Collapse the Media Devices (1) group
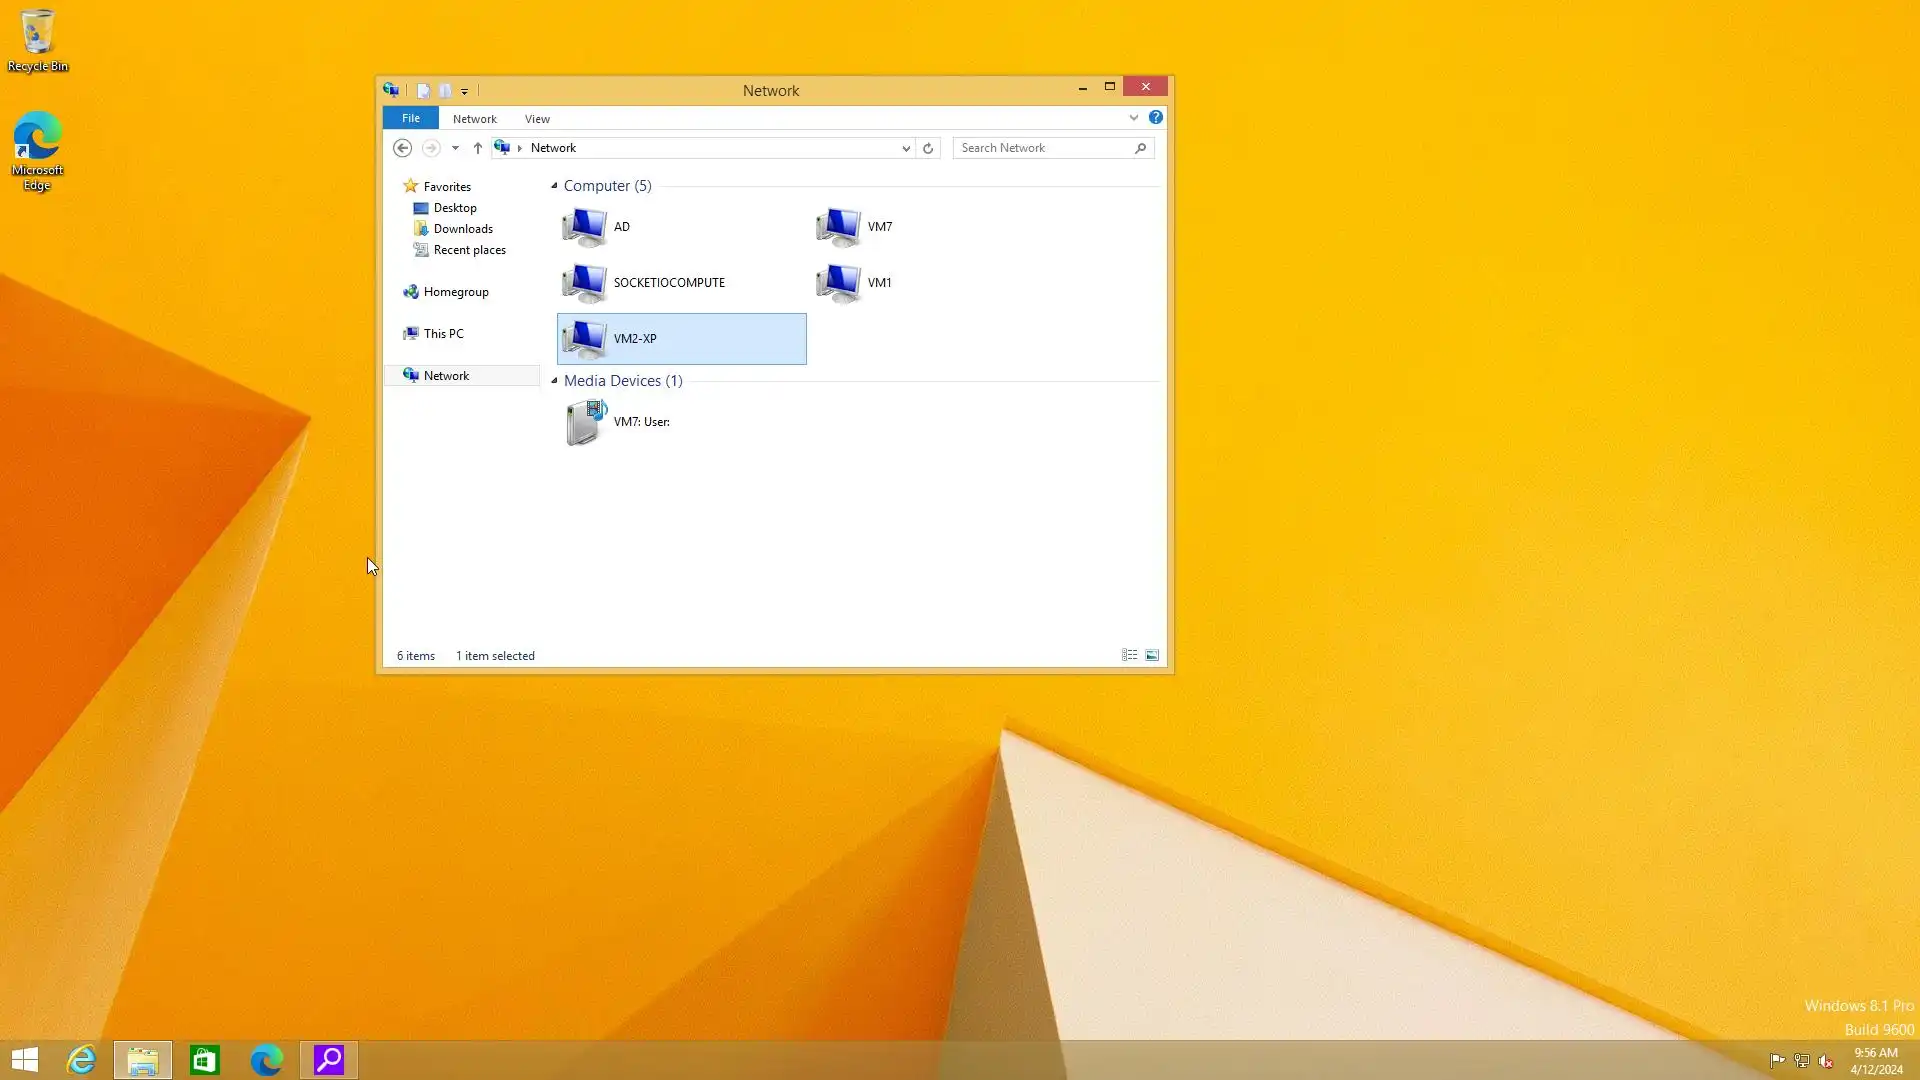1920x1080 pixels. 554,381
